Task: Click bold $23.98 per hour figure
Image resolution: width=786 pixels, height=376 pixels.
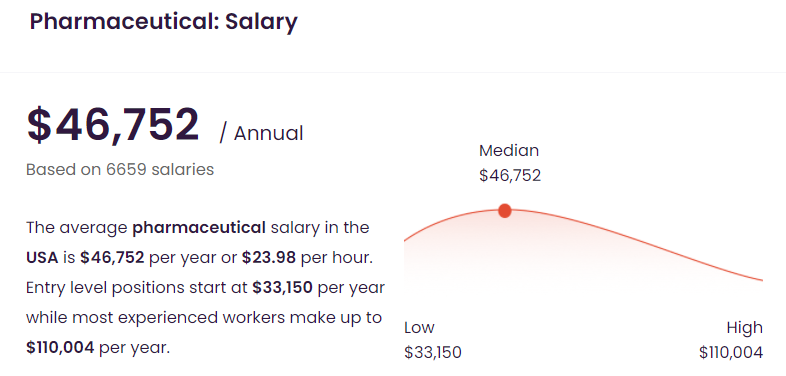Action: pos(269,258)
